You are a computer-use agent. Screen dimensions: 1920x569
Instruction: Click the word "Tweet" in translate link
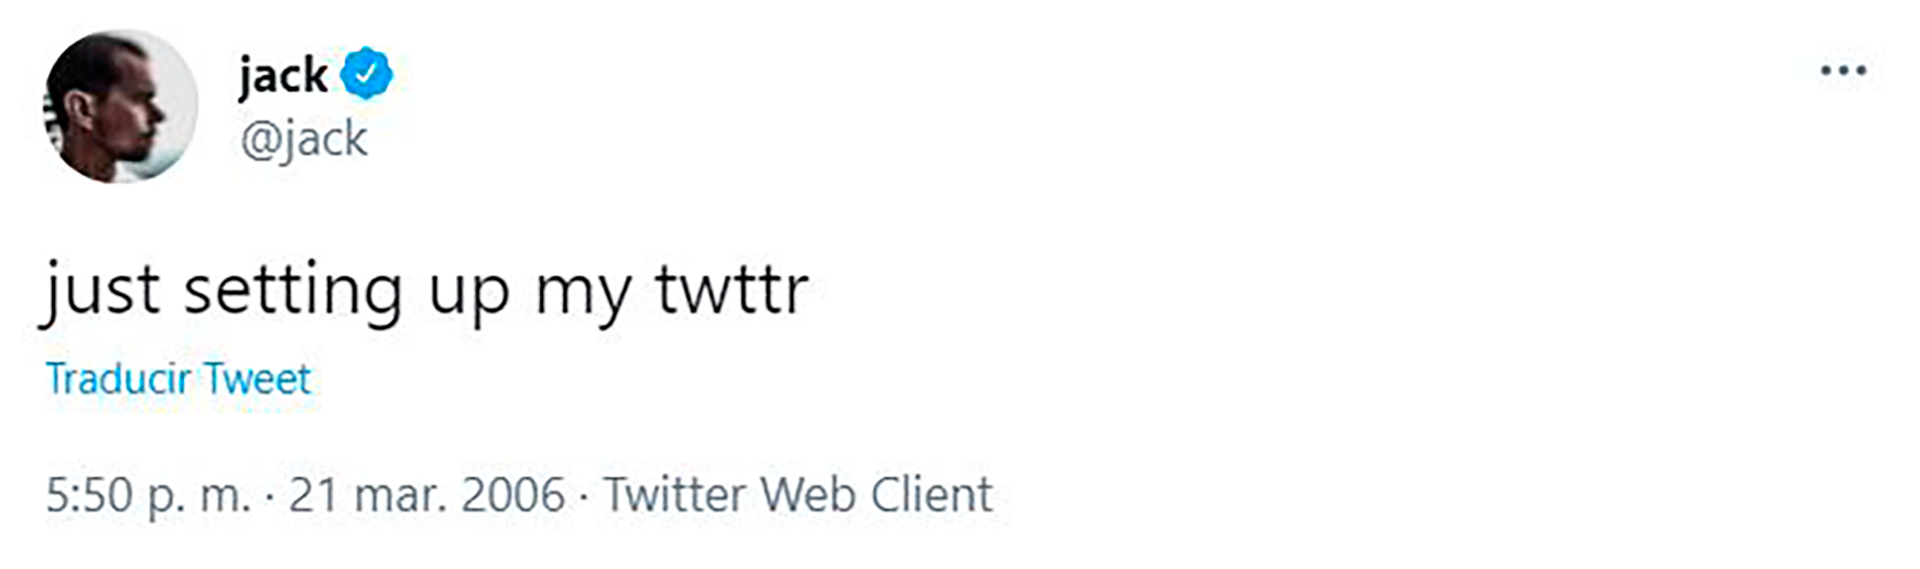[259, 379]
